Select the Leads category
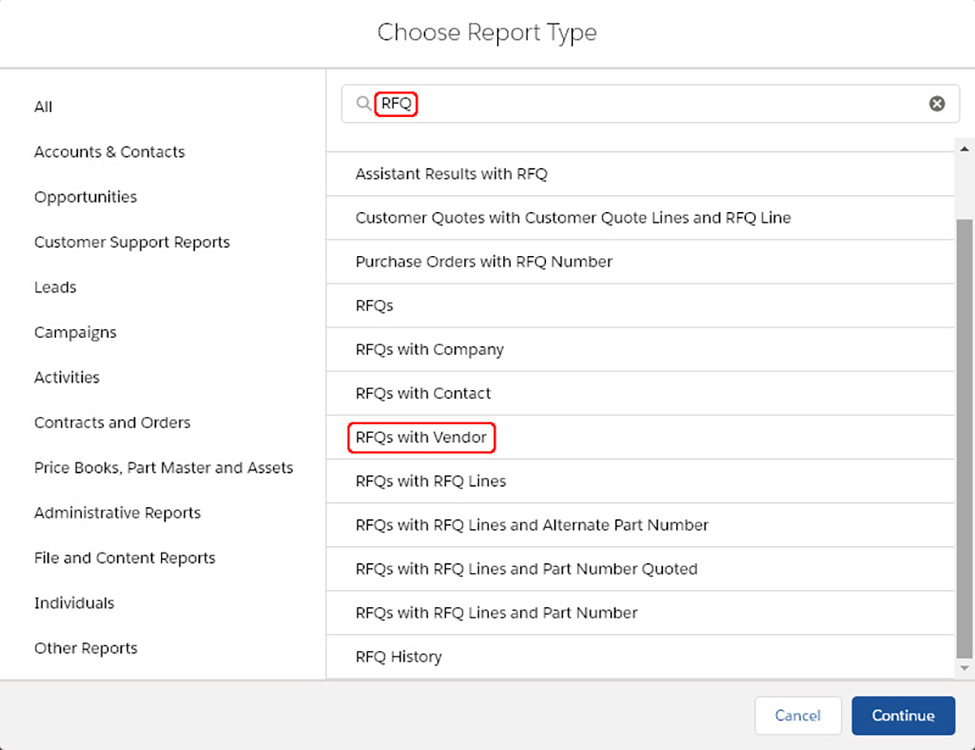The width and height of the screenshot is (975, 750). click(x=55, y=287)
